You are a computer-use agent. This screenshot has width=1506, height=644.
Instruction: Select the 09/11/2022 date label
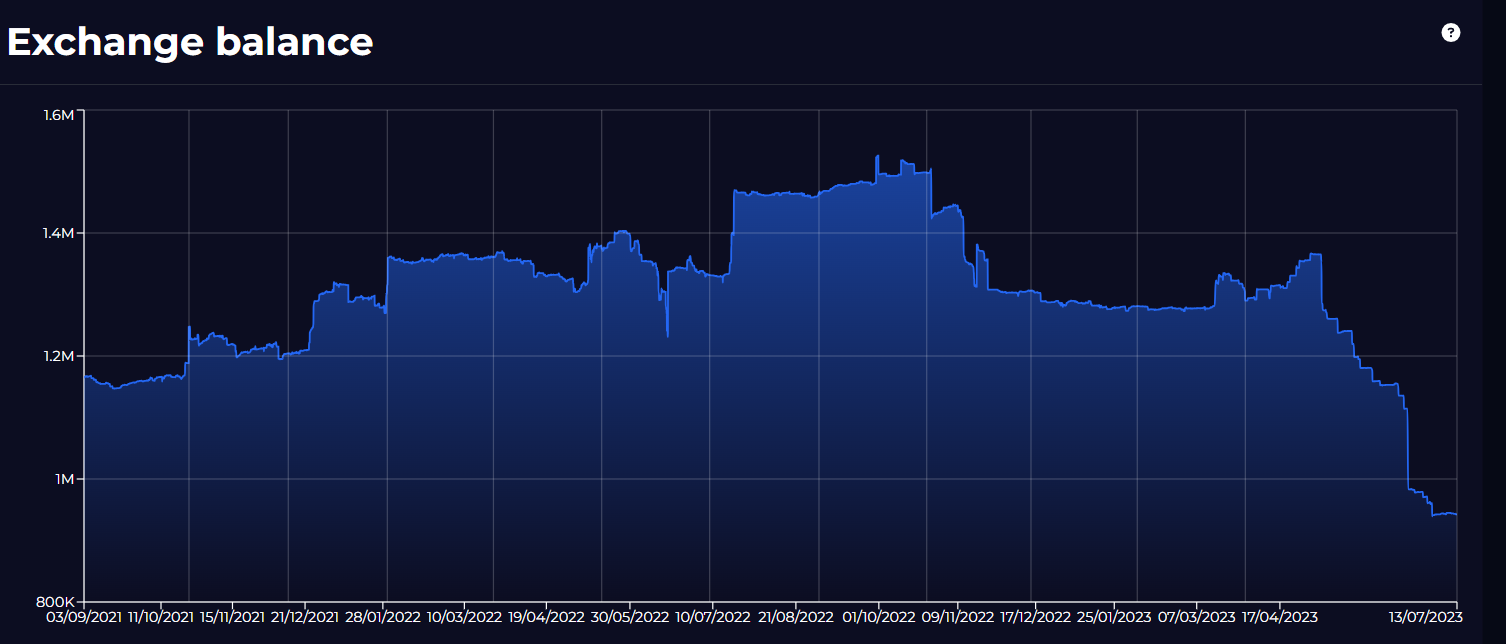[958, 617]
